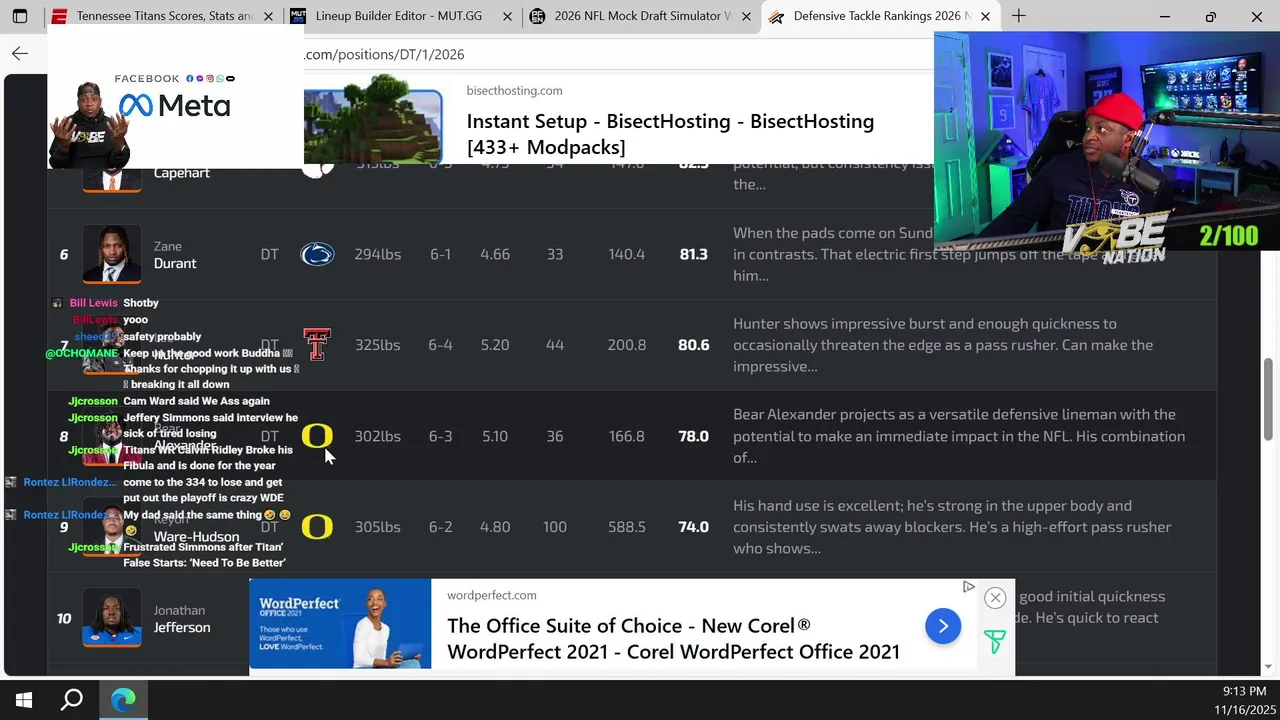Select the 81.3 rating for Zane Durant
Viewport: 1280px width, 720px height.
pyautogui.click(x=693, y=254)
